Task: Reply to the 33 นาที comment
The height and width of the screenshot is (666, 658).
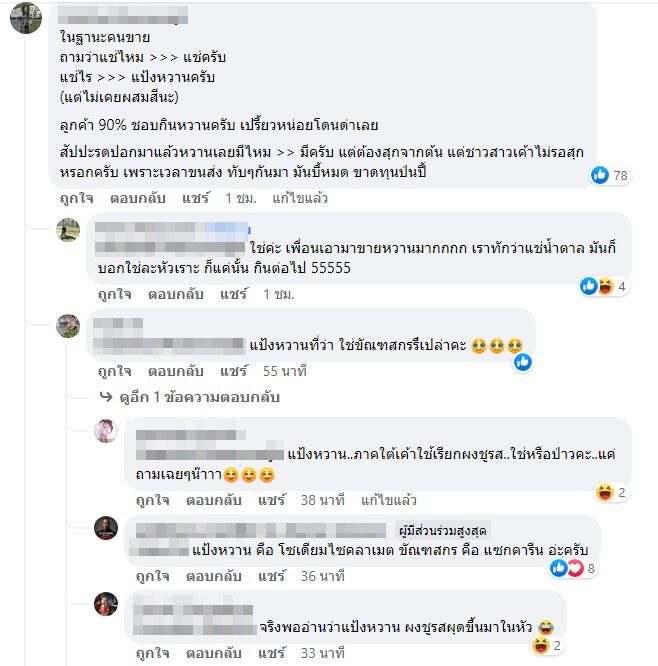Action: (214, 653)
